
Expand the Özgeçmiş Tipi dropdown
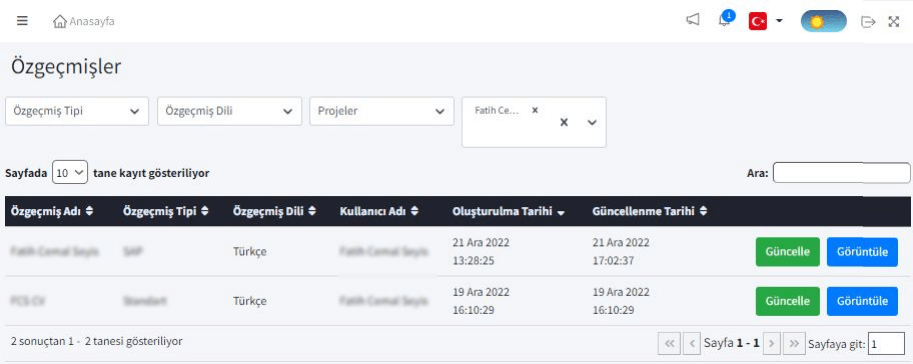[x=77, y=111]
